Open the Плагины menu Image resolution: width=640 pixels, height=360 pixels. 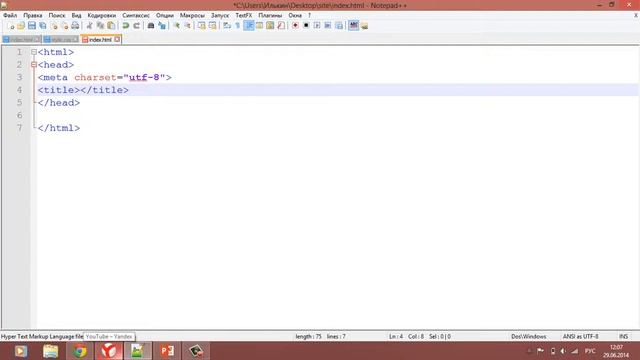pos(270,16)
